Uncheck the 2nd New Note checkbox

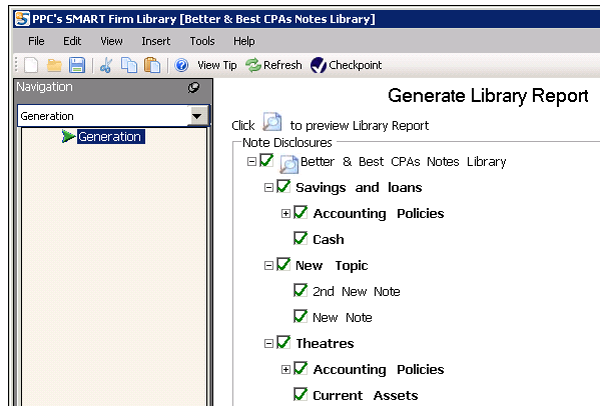coord(301,291)
